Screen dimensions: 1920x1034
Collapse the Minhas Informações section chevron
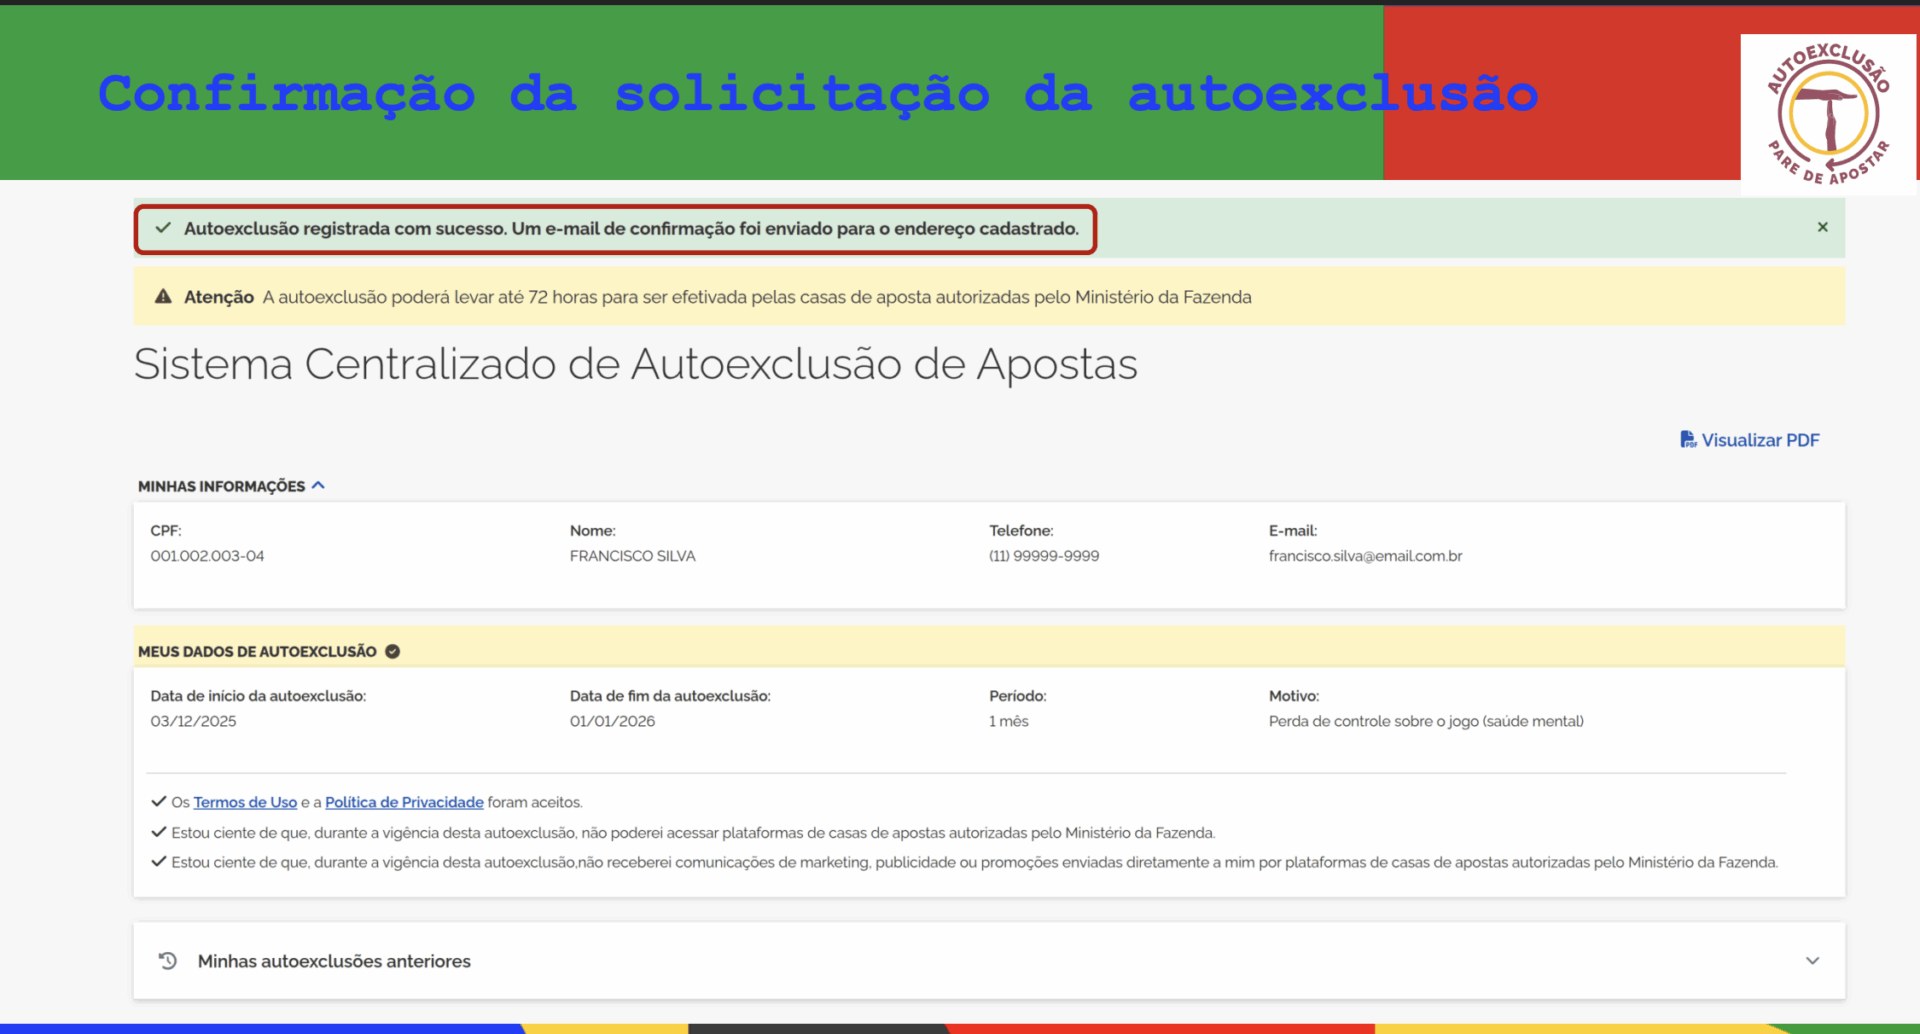[x=319, y=485]
